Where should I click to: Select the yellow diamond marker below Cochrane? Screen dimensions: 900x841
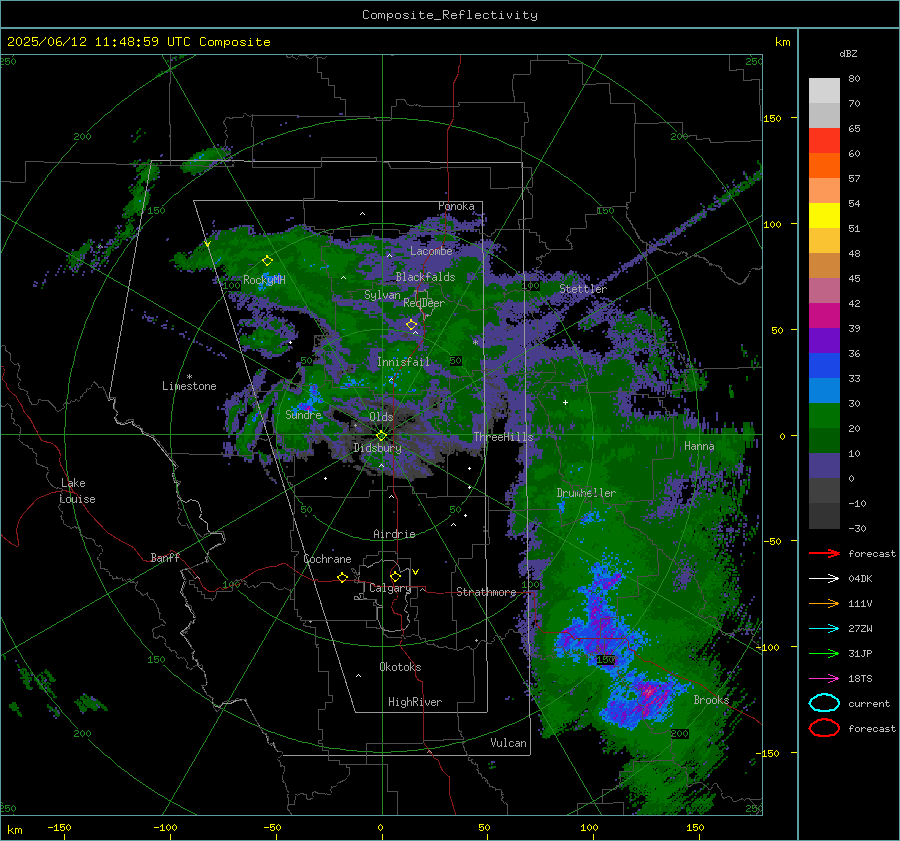tap(343, 577)
